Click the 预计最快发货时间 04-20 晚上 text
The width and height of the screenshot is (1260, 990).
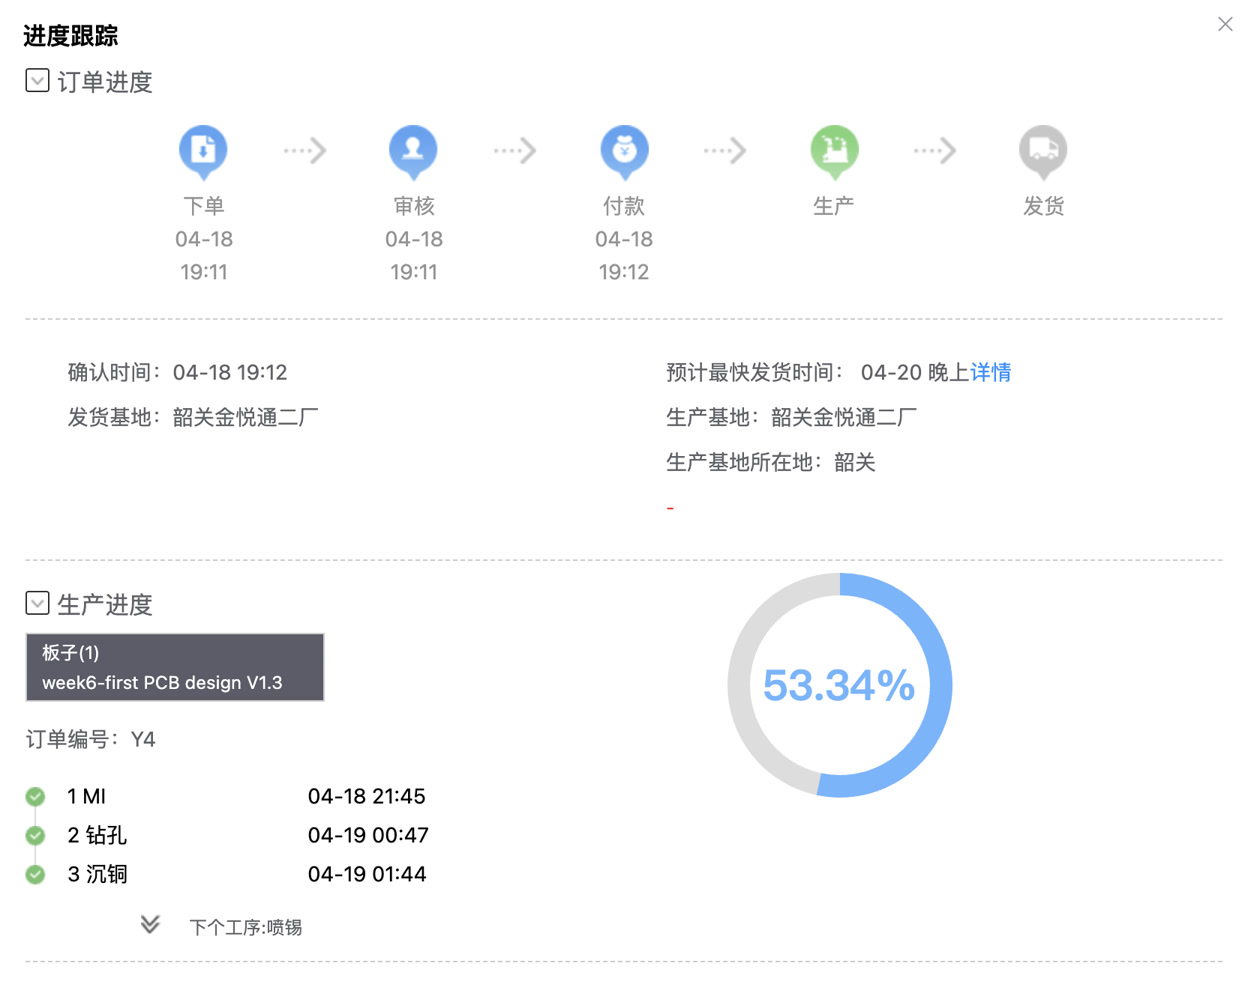click(817, 373)
